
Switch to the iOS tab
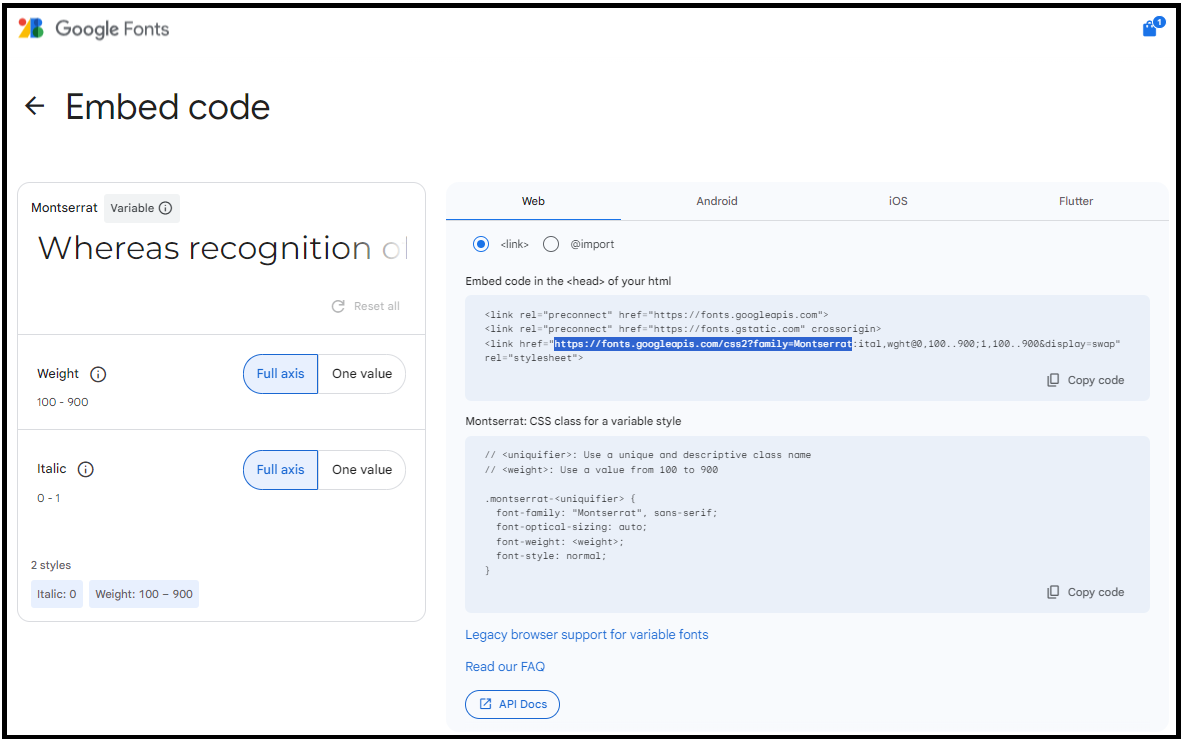coord(898,201)
